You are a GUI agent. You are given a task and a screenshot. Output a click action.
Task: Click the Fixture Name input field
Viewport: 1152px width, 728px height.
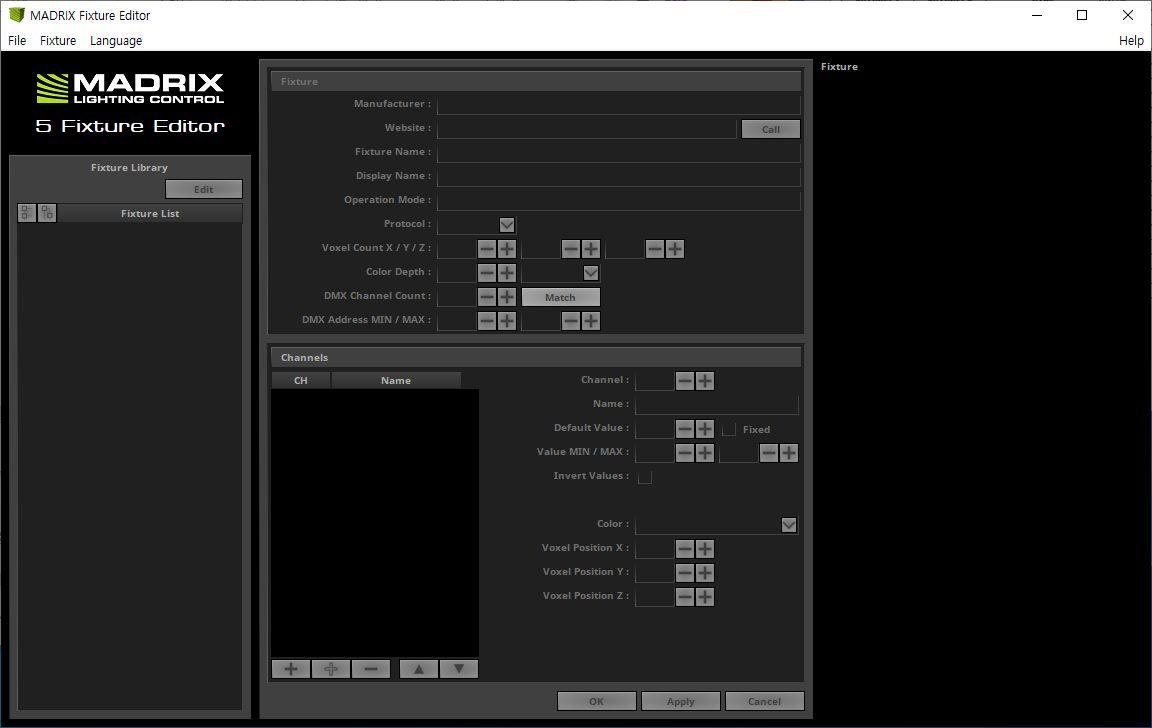point(619,153)
